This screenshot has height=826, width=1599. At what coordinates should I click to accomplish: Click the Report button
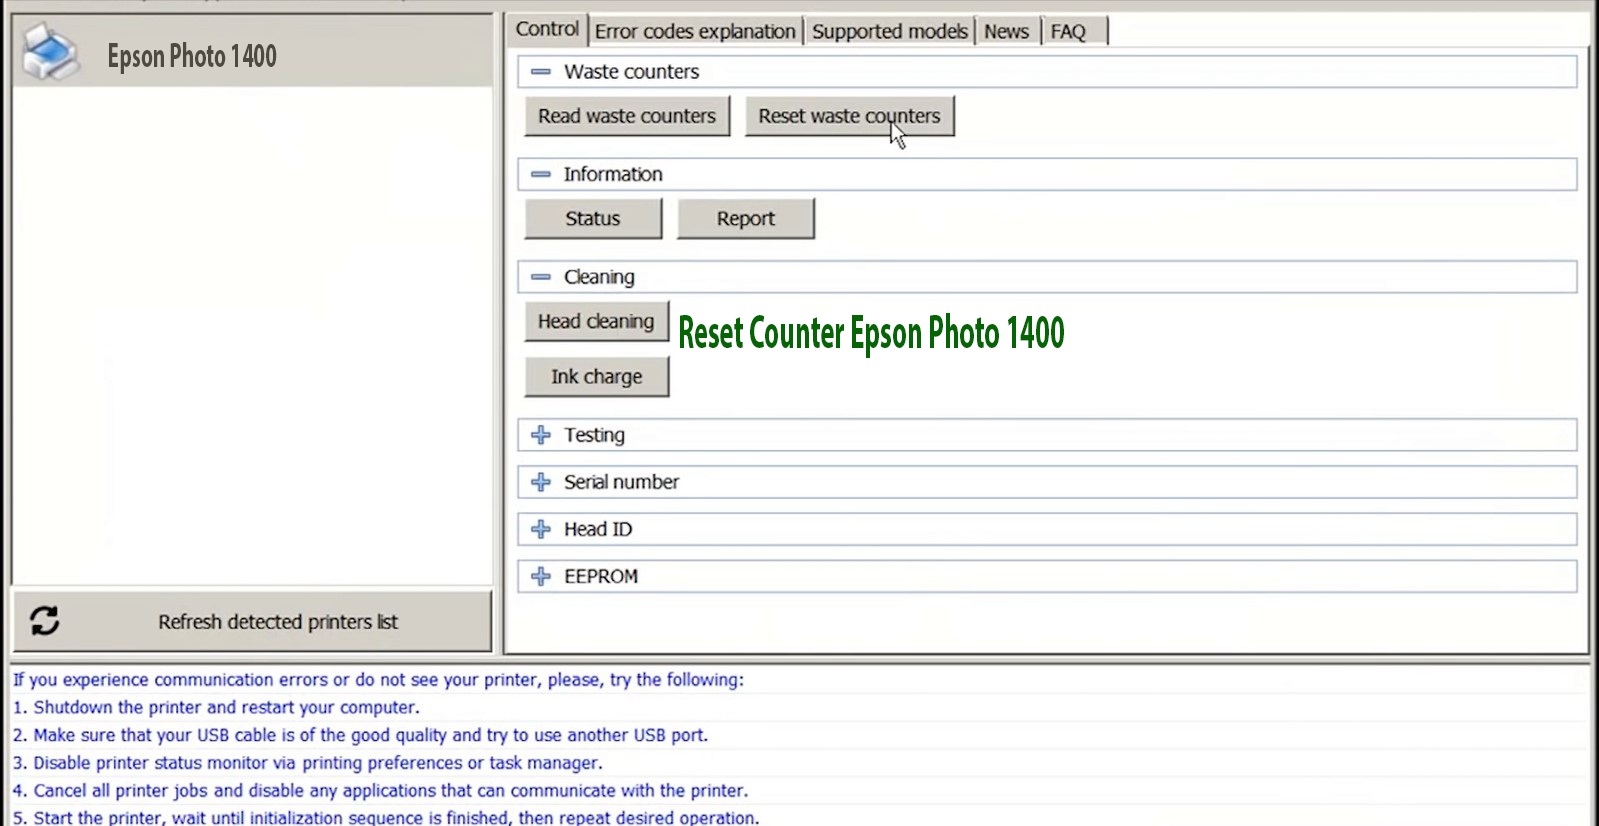click(746, 218)
